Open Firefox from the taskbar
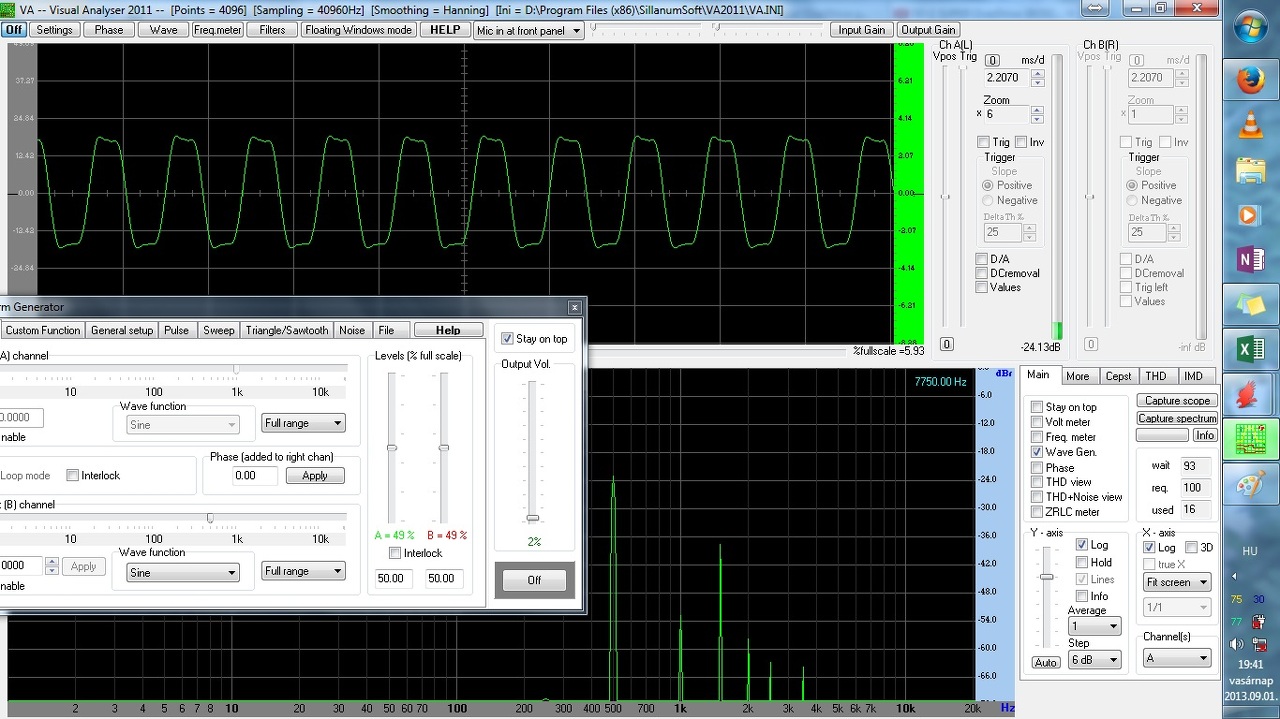This screenshot has height=719, width=1280. (1250, 79)
